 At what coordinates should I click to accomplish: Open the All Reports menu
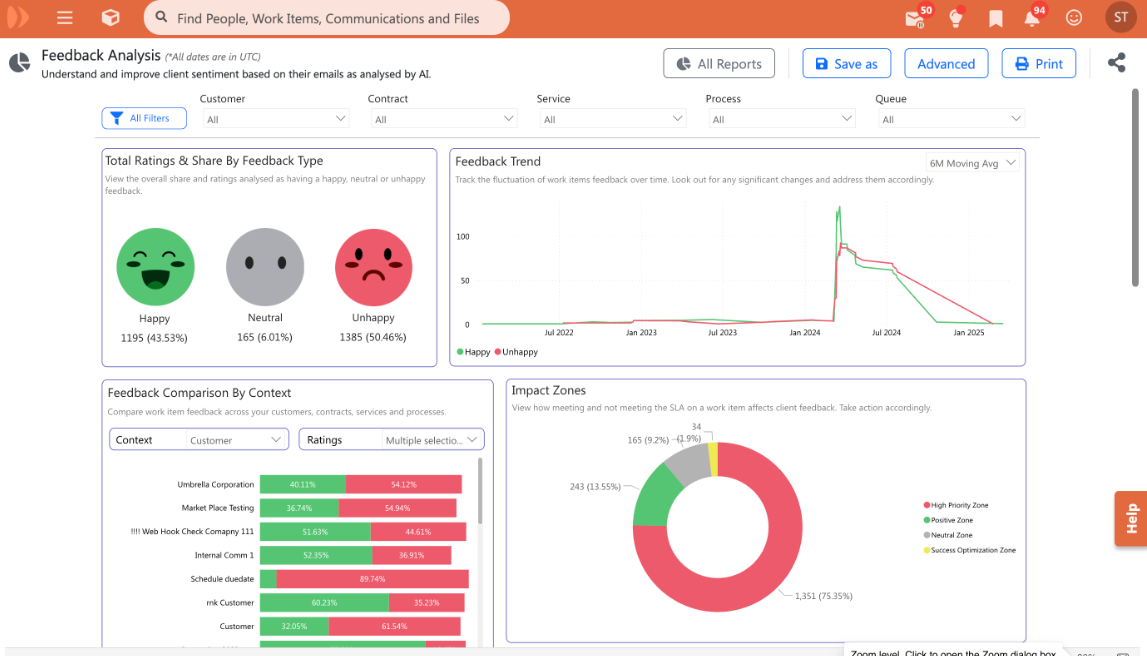point(719,63)
